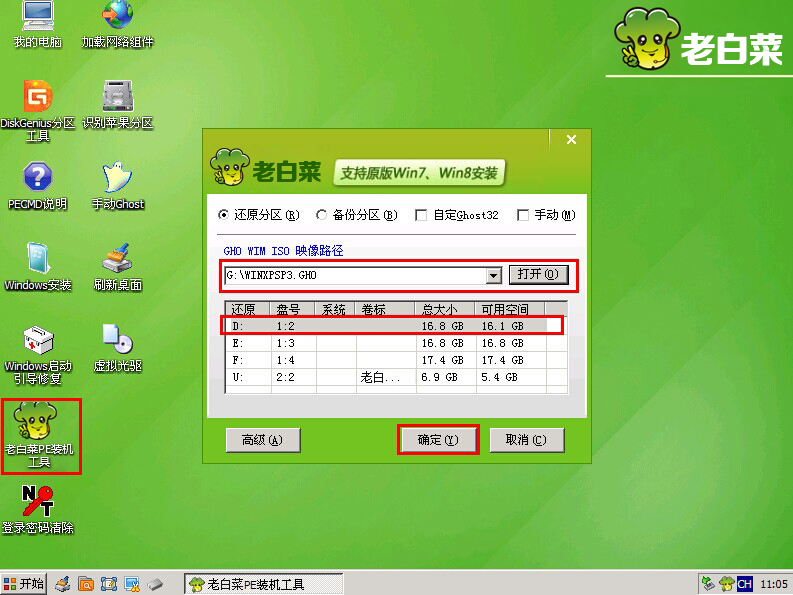Image resolution: width=793 pixels, height=595 pixels.
Task: Click the CH input language indicator
Action: tap(744, 584)
